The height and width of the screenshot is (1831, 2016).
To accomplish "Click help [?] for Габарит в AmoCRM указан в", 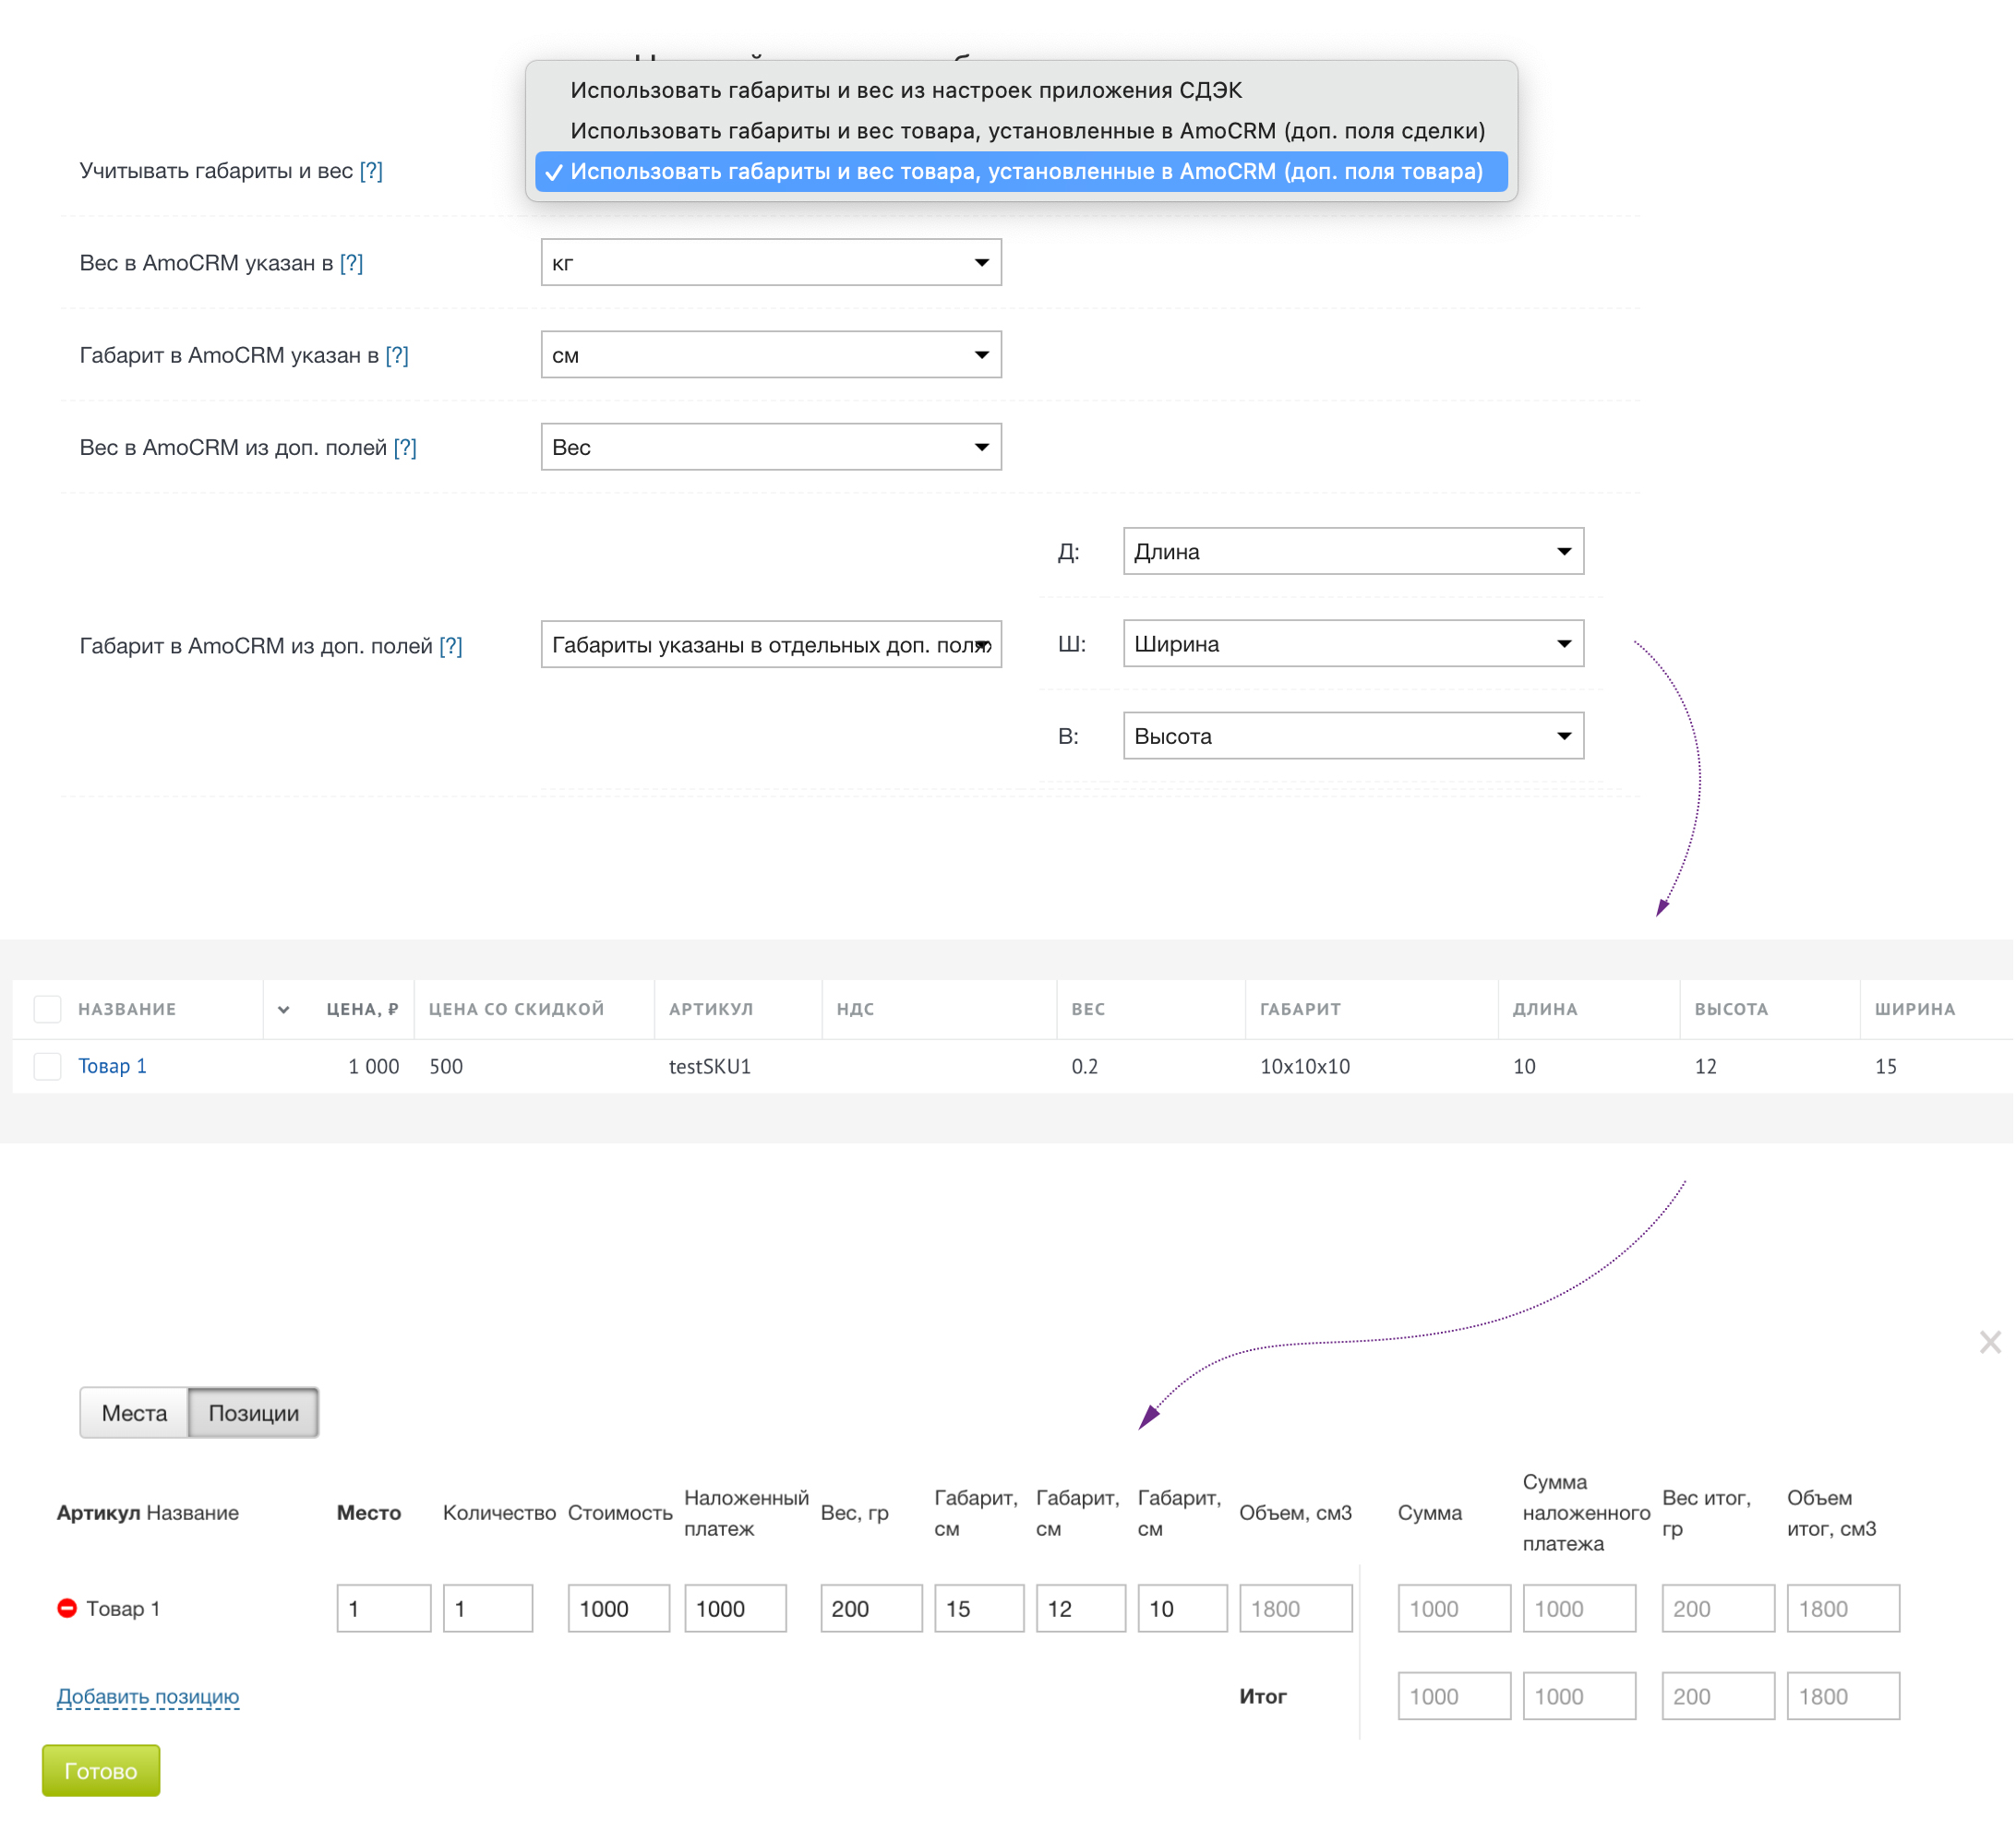I will pyautogui.click(x=397, y=356).
